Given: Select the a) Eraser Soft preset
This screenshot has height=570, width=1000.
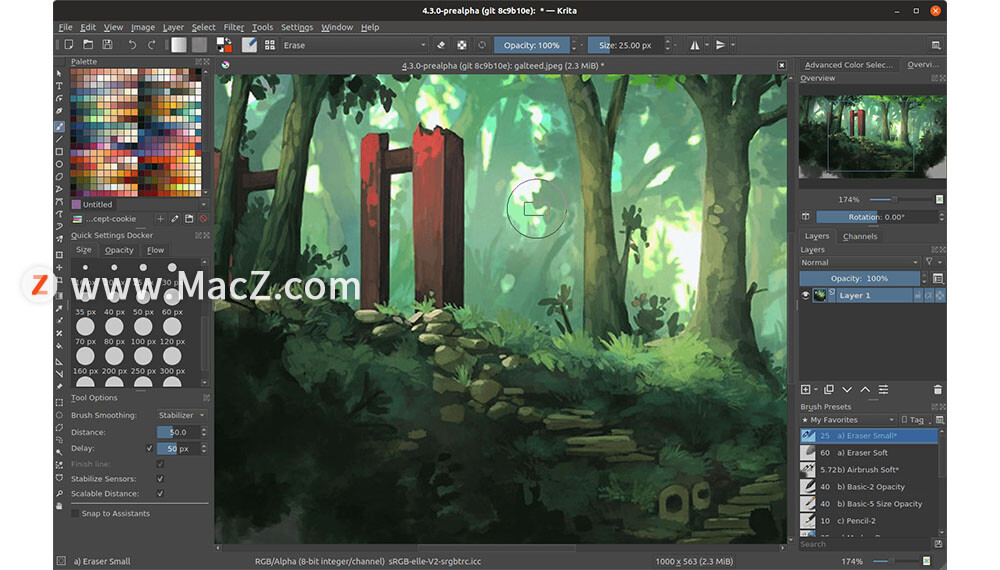Looking at the screenshot, I should click(x=869, y=453).
